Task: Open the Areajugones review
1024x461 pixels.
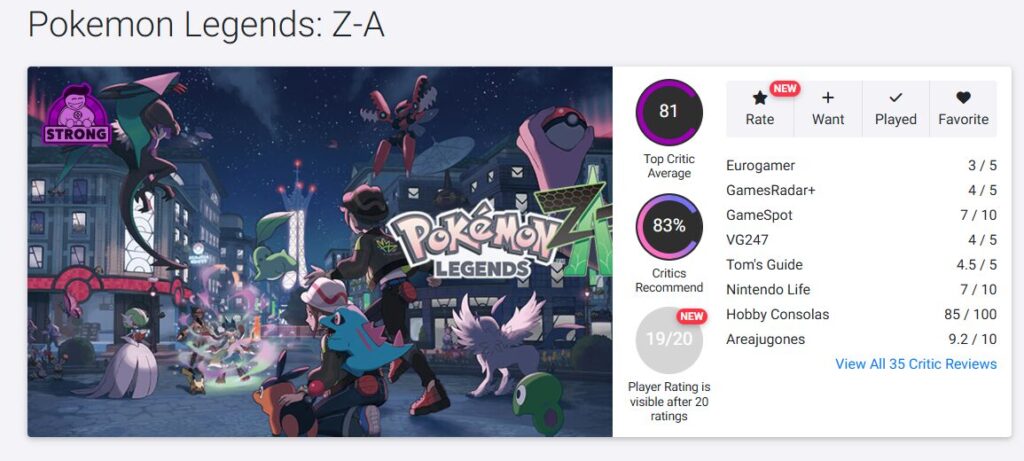Action: click(765, 340)
